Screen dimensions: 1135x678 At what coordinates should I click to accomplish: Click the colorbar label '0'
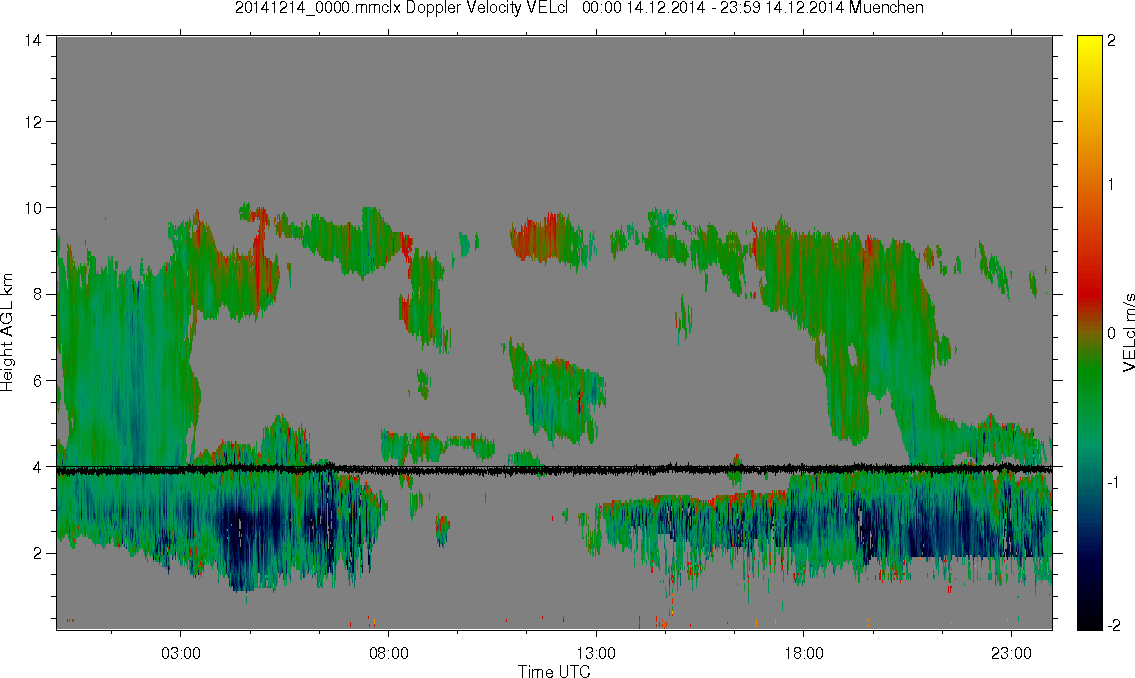coord(1112,334)
